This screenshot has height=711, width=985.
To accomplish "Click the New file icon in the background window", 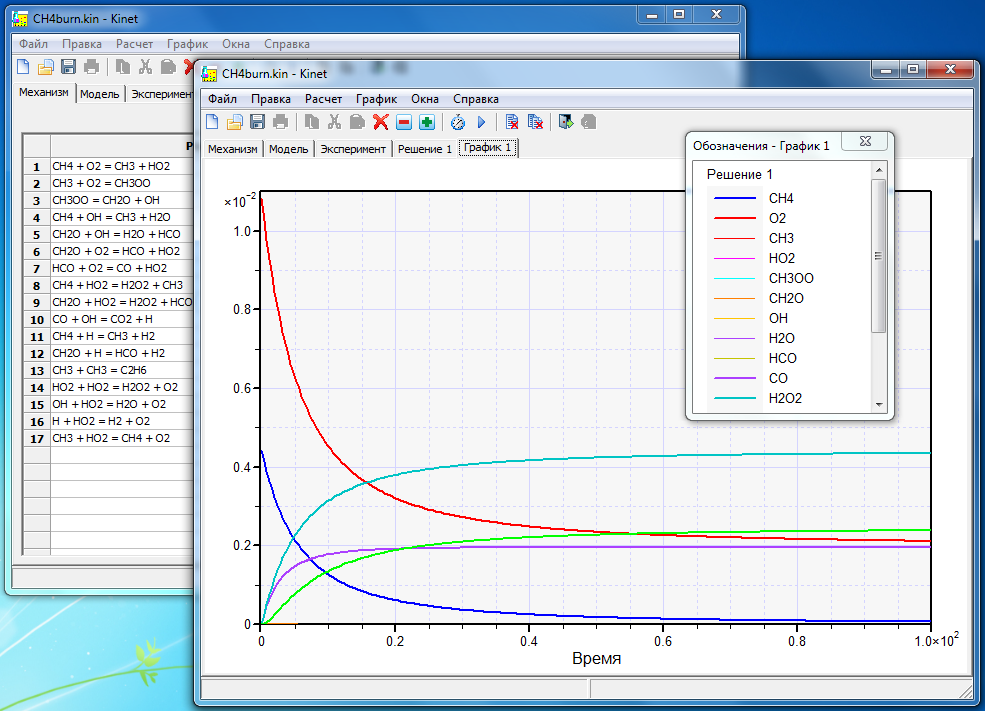I will (23, 67).
